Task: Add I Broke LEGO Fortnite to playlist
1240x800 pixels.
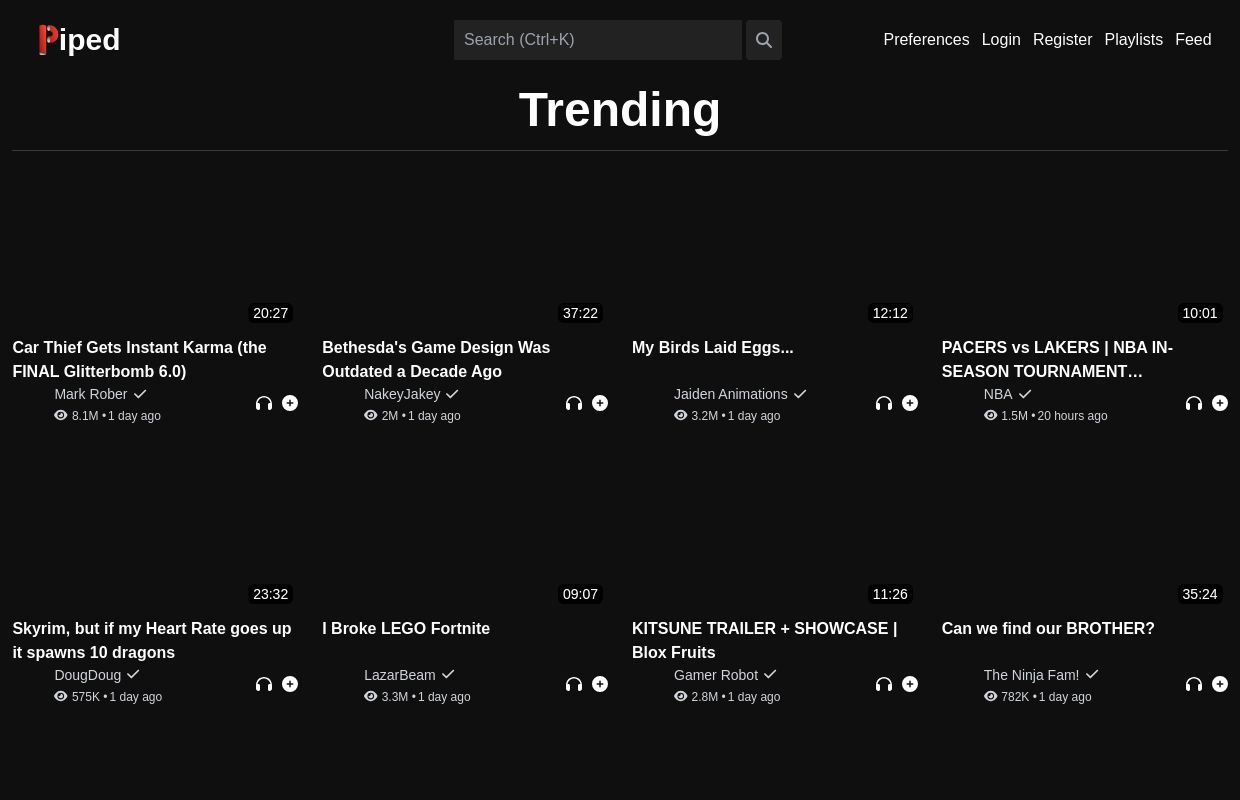Action: (600, 684)
